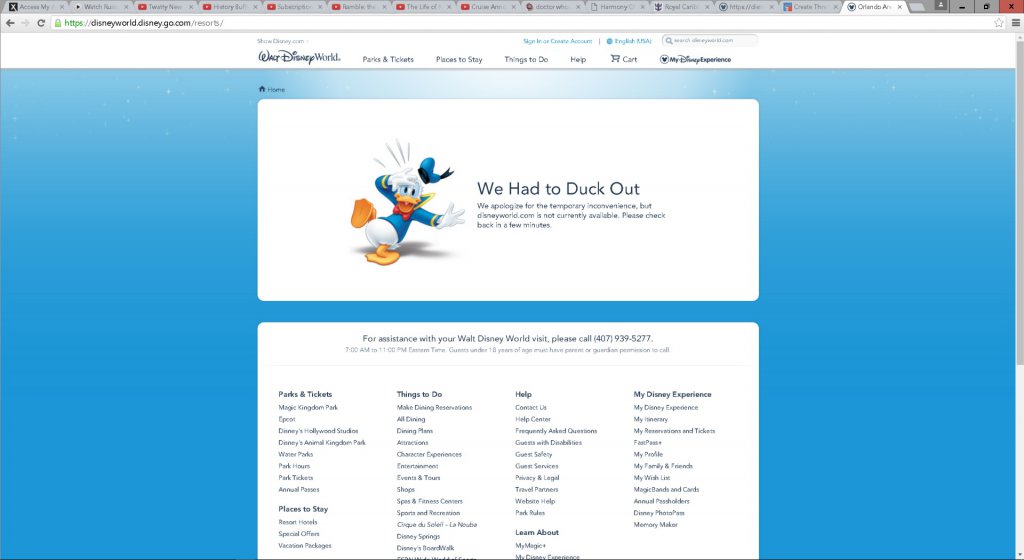Open the Parks & Tickets header menu
The width and height of the screenshot is (1024, 560).
pyautogui.click(x=388, y=59)
